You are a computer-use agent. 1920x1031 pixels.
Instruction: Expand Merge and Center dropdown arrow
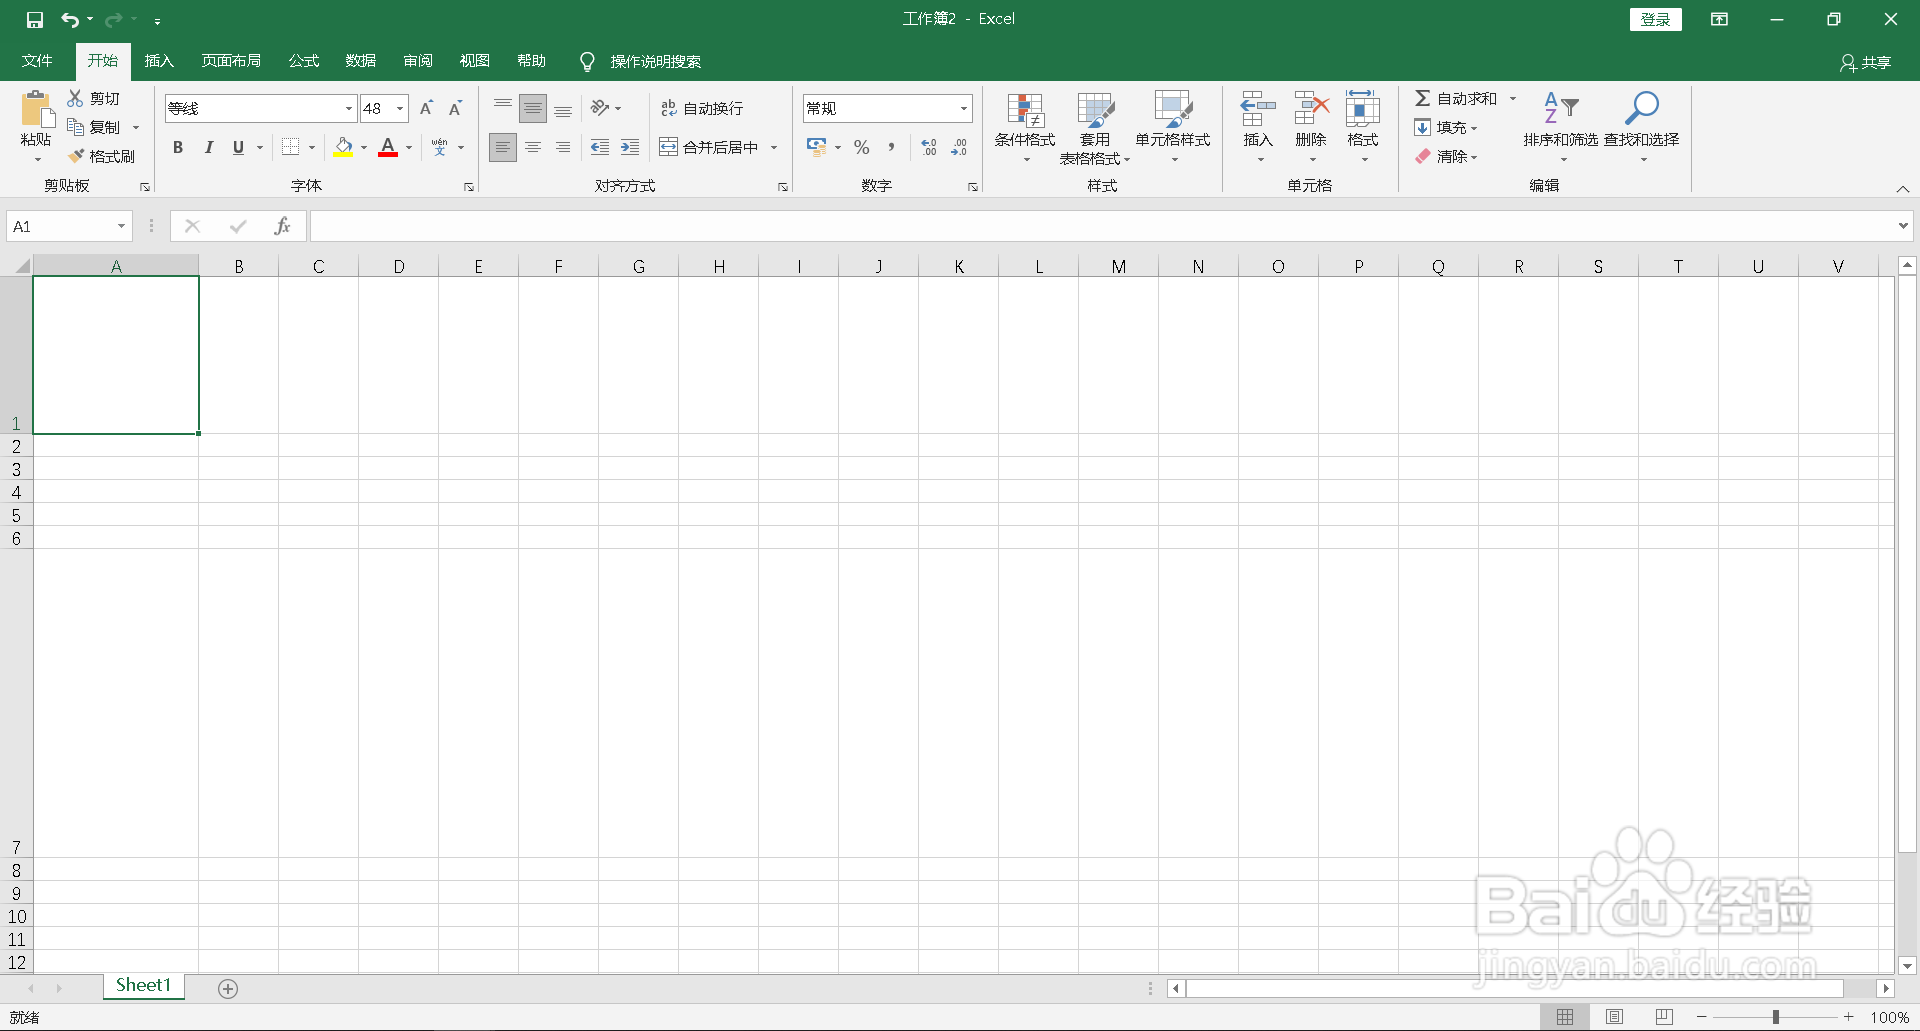click(774, 147)
